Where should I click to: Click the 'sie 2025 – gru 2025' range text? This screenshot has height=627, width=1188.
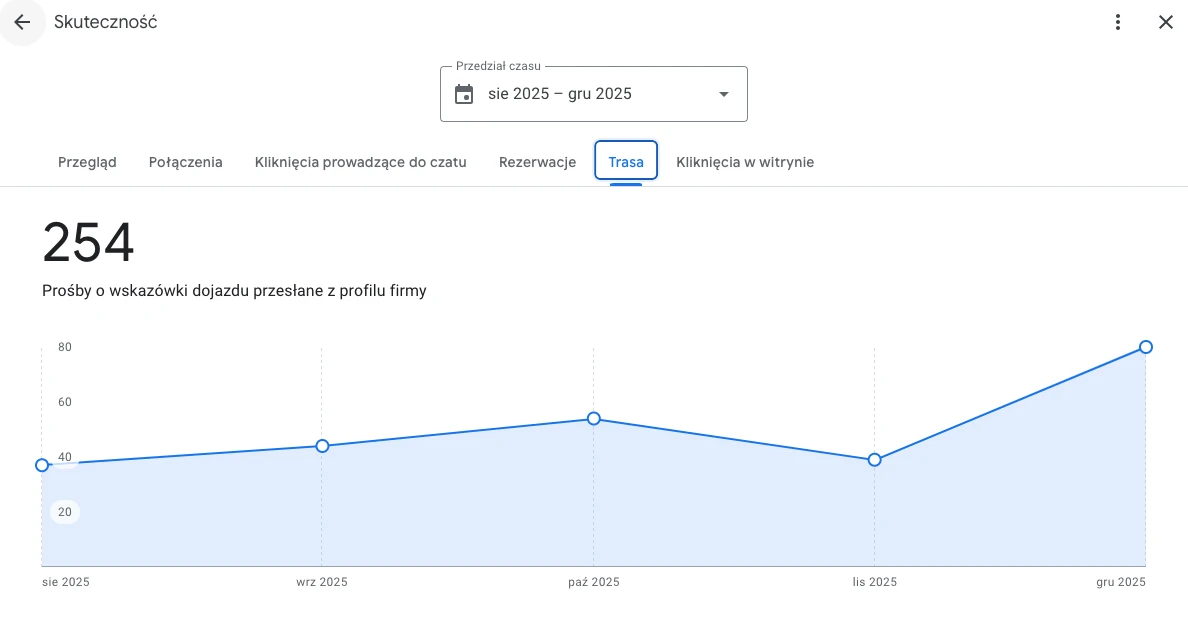tap(559, 94)
